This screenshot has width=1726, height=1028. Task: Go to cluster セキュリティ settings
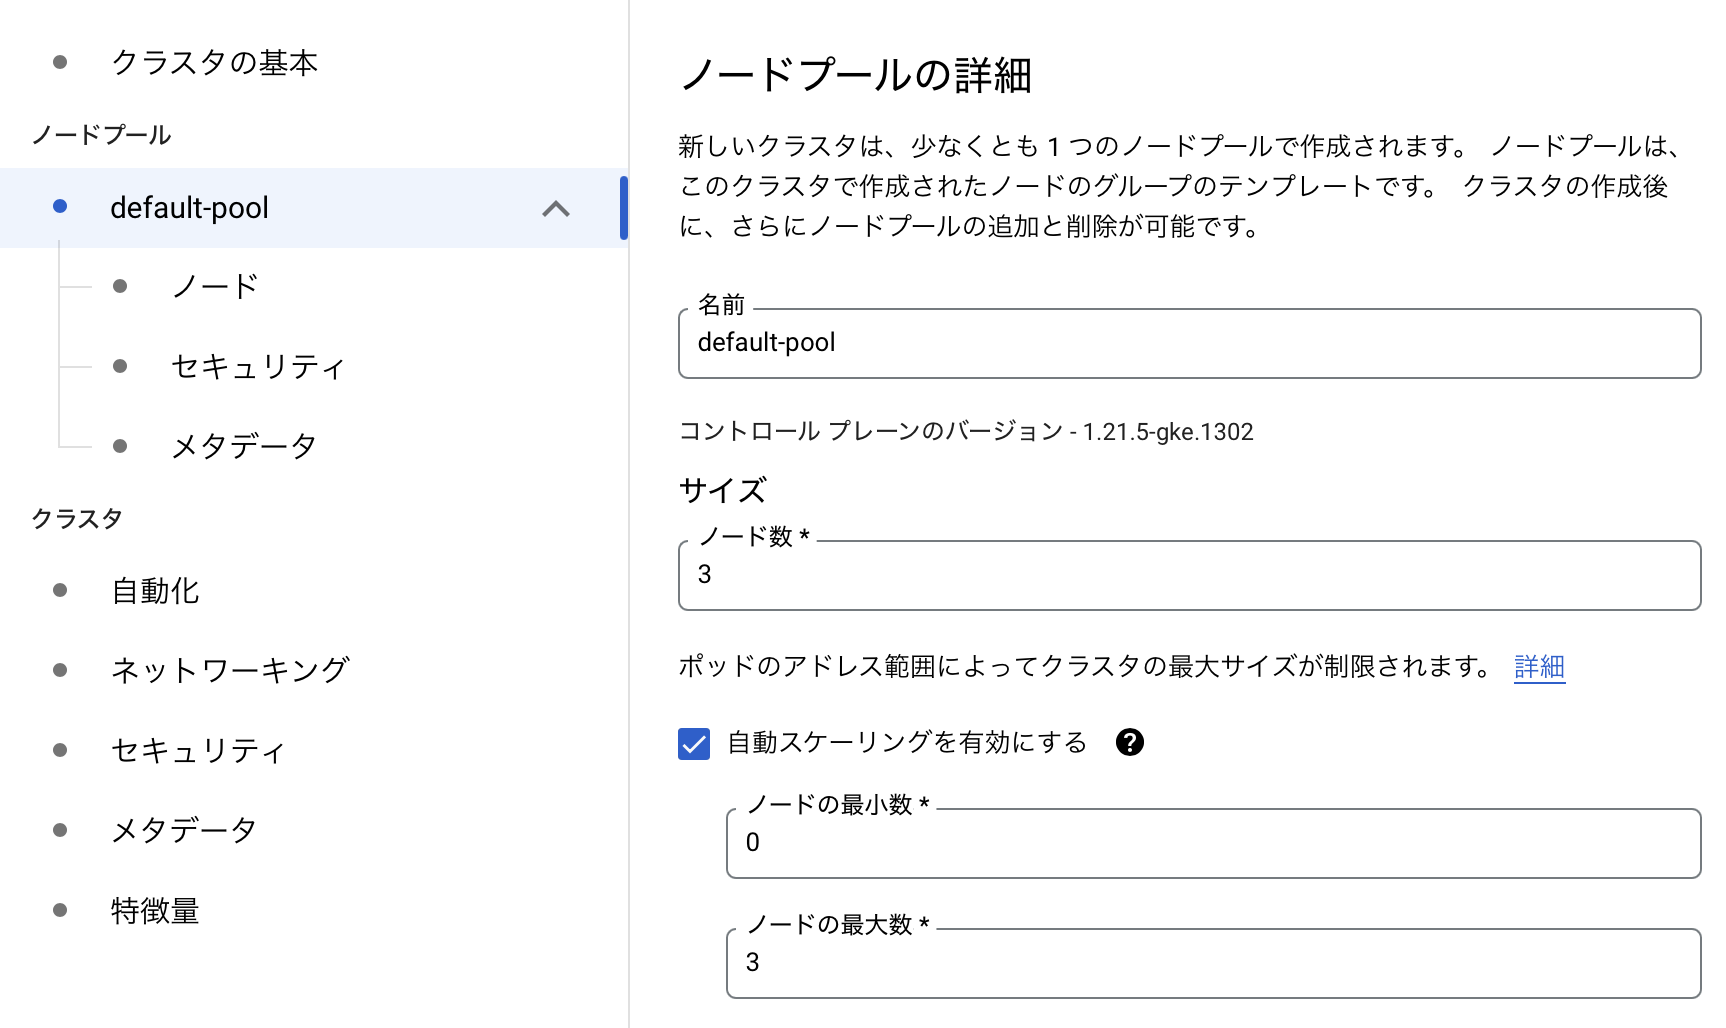(x=198, y=750)
